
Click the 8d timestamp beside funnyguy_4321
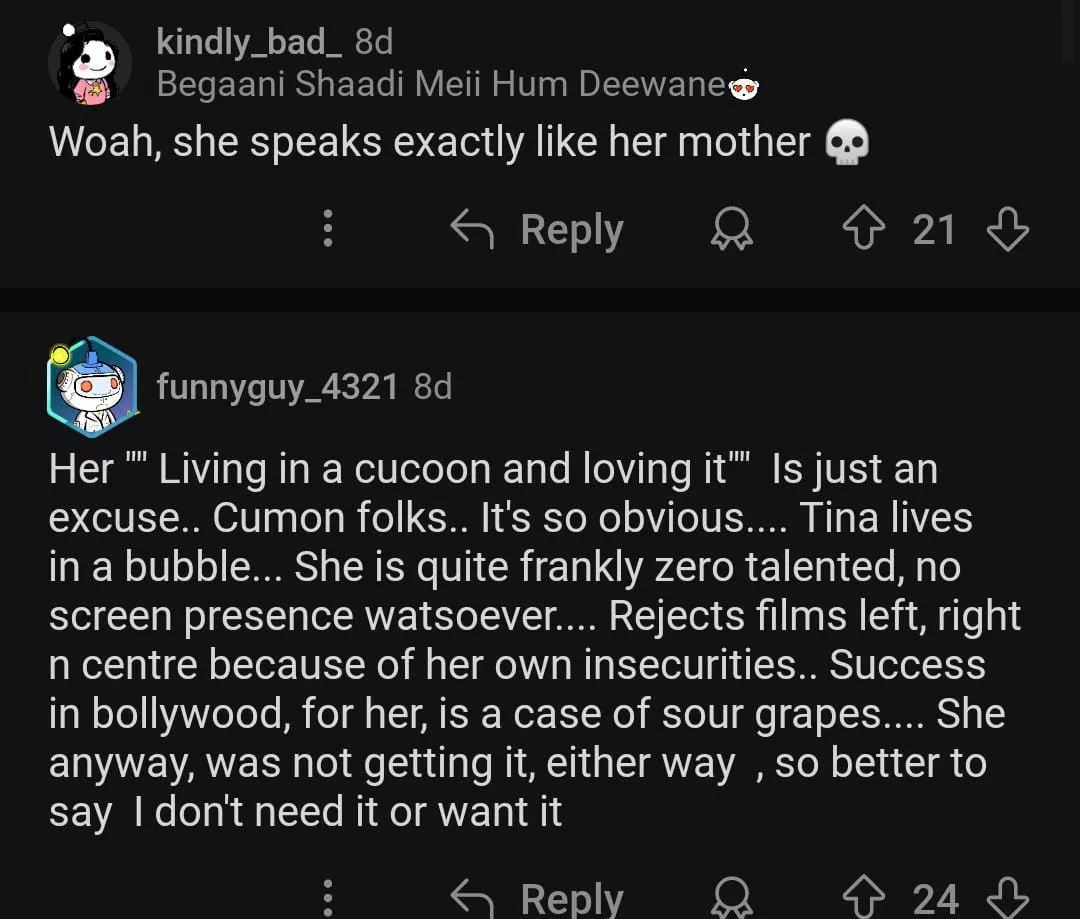[x=433, y=386]
